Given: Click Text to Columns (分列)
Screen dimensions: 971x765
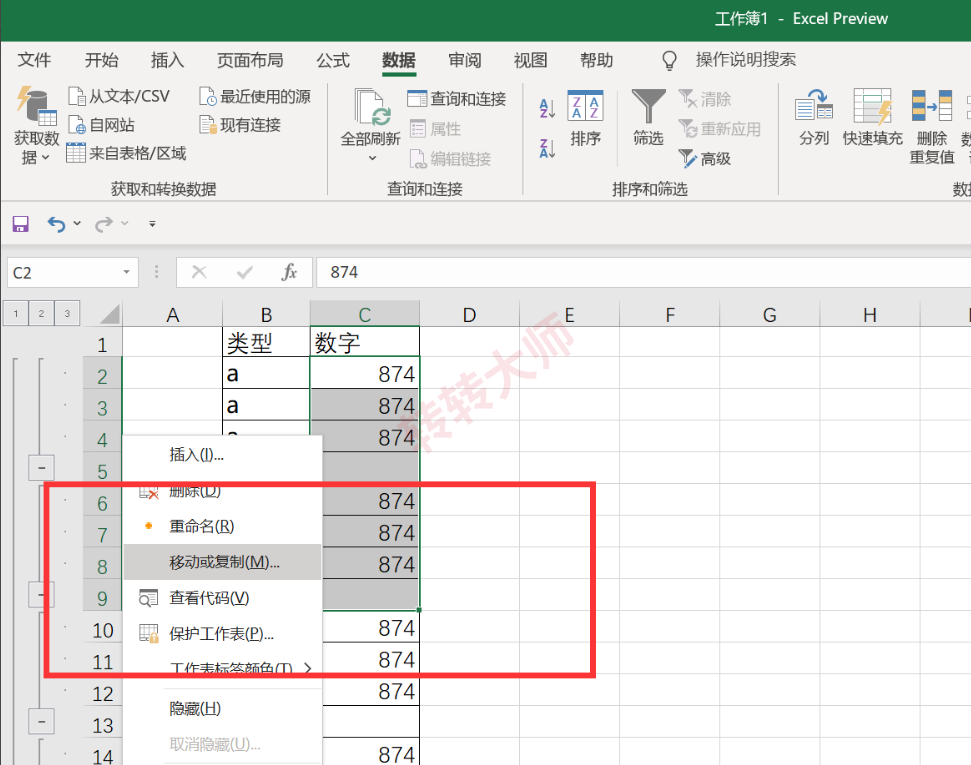Looking at the screenshot, I should coord(814,117).
